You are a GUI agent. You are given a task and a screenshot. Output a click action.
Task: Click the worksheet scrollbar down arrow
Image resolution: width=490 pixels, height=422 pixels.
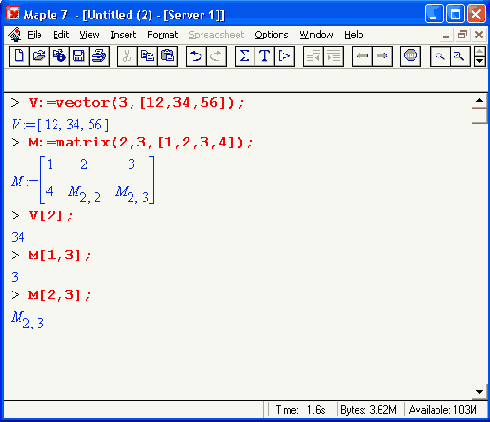[x=479, y=392]
